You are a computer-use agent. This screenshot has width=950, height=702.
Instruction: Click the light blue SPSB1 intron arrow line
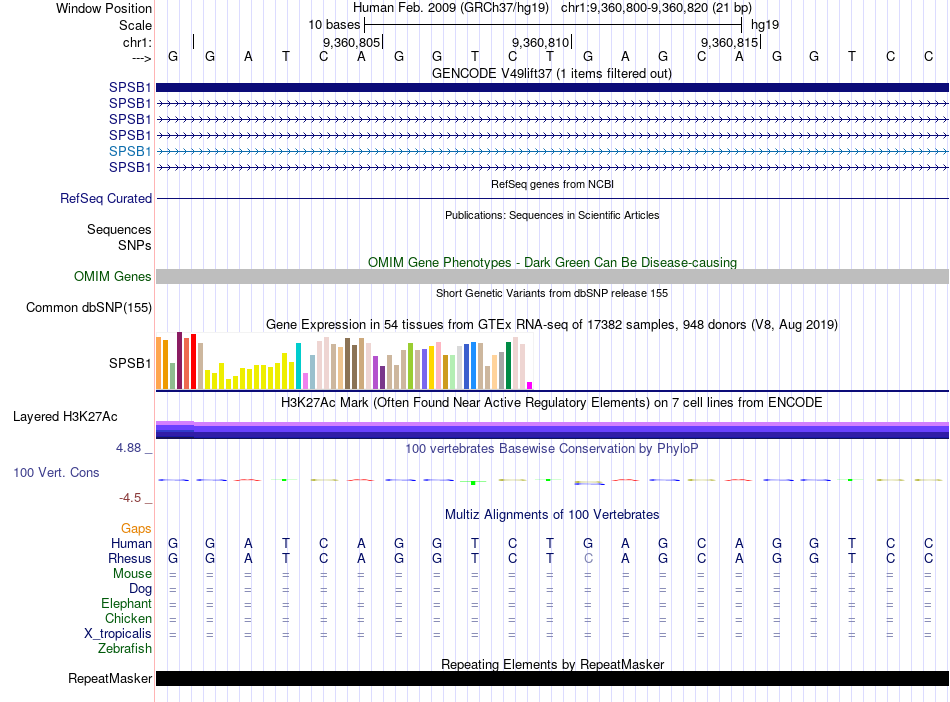pos(552,151)
